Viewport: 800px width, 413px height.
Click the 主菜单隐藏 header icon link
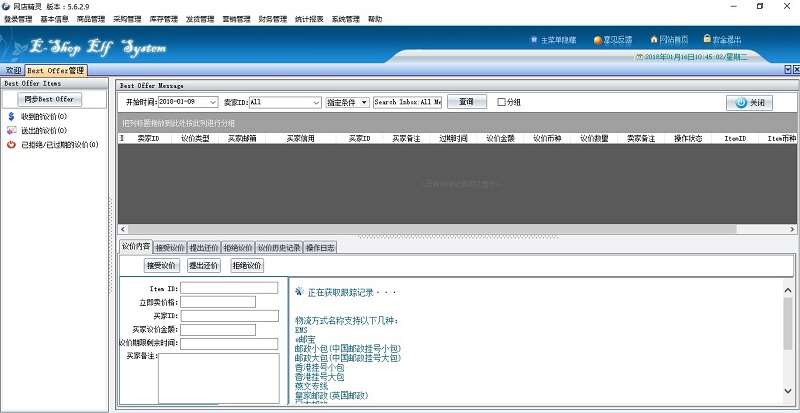coord(553,40)
